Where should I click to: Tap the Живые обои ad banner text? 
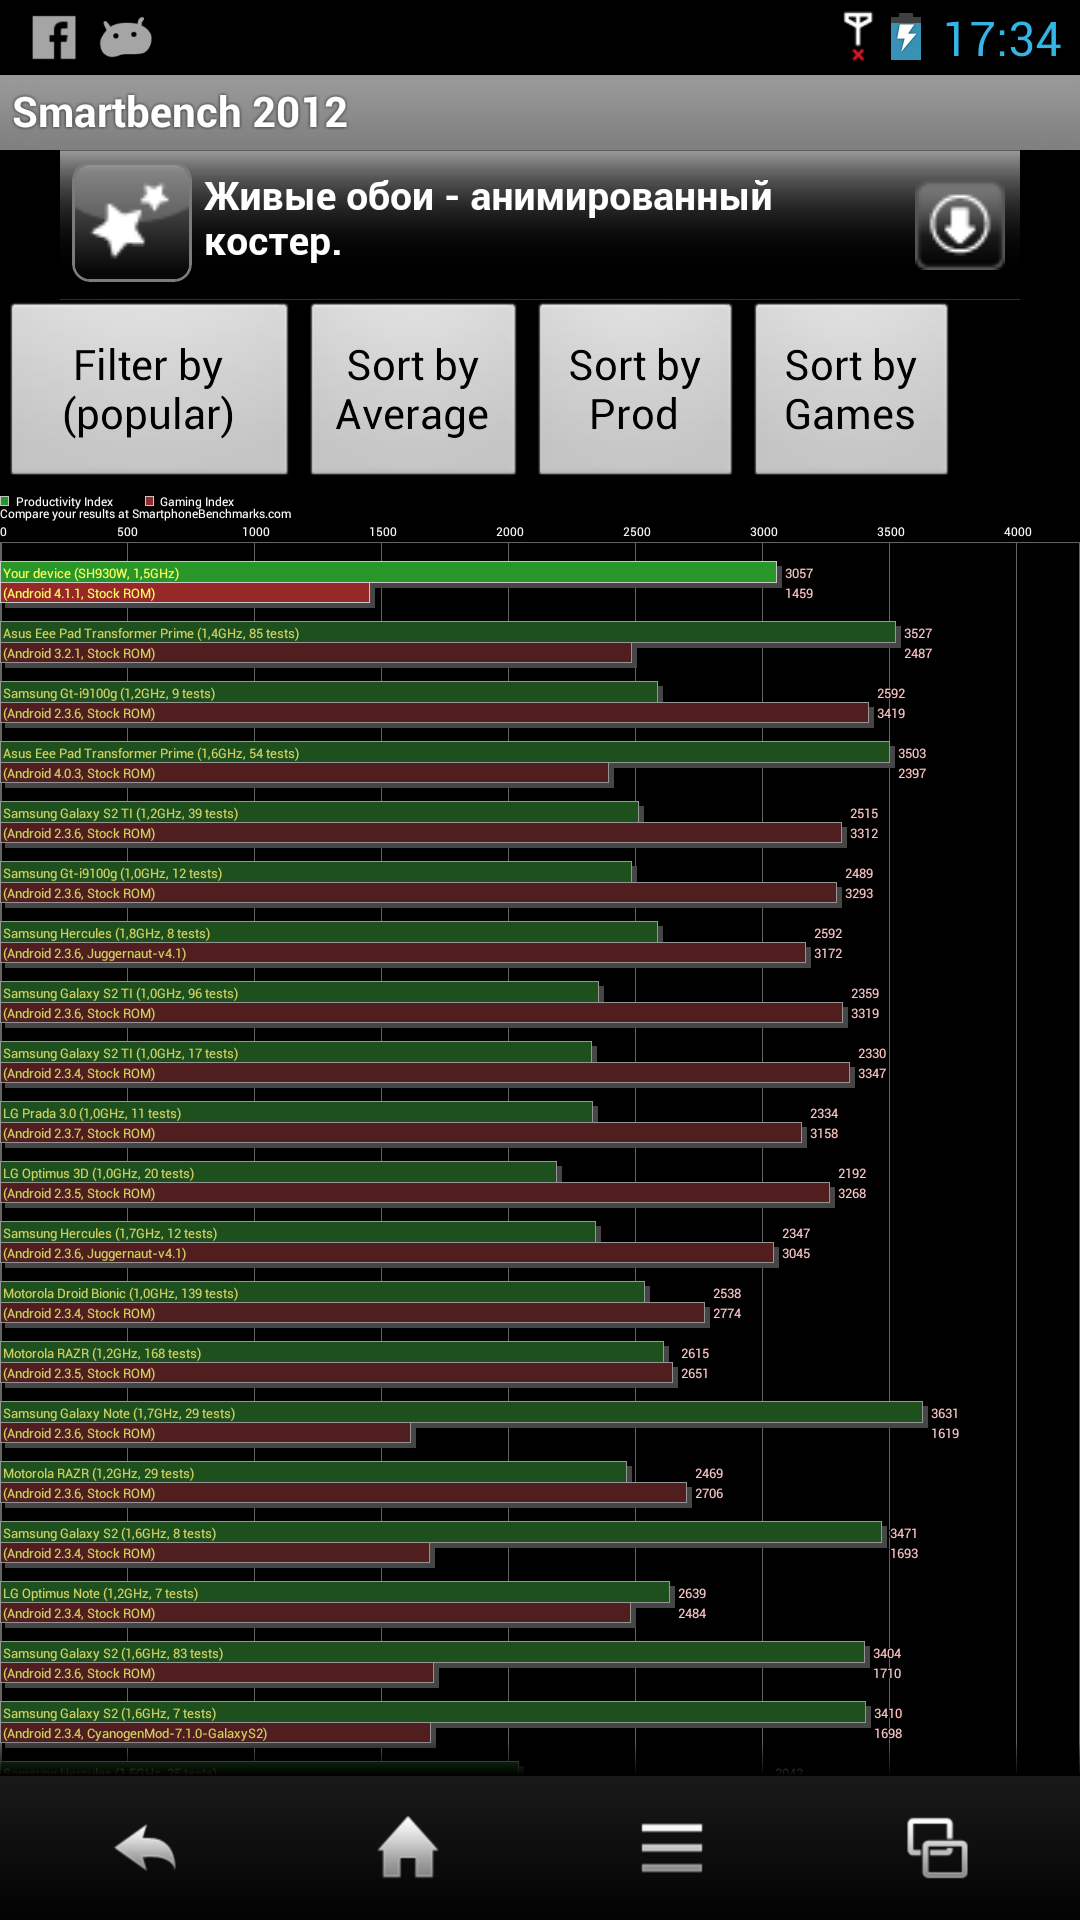[x=488, y=219]
